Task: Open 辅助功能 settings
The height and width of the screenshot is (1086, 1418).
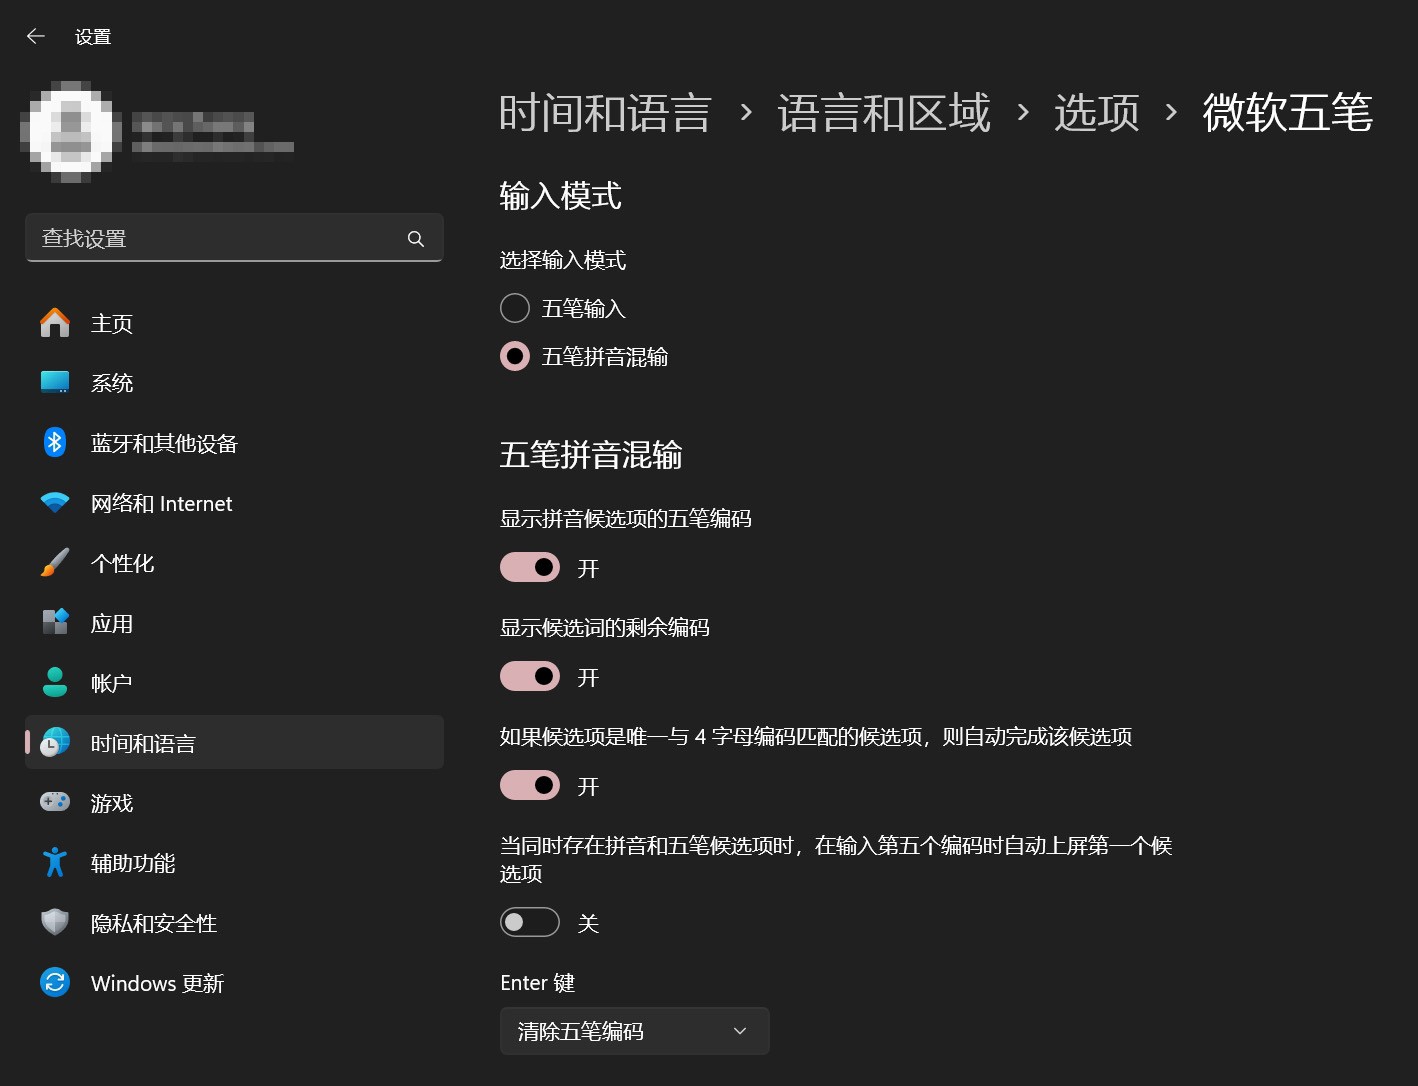Action: [x=234, y=863]
